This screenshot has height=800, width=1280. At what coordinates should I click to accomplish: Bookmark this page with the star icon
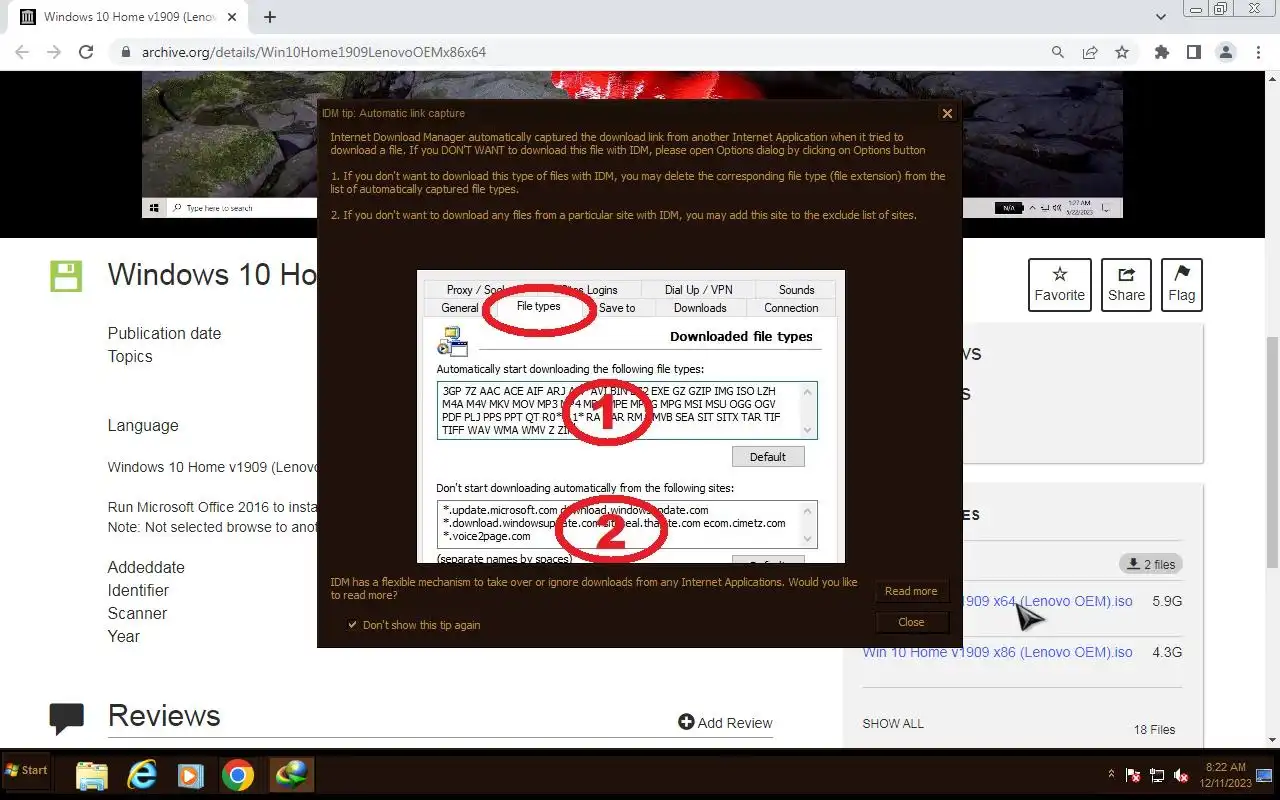click(1122, 52)
